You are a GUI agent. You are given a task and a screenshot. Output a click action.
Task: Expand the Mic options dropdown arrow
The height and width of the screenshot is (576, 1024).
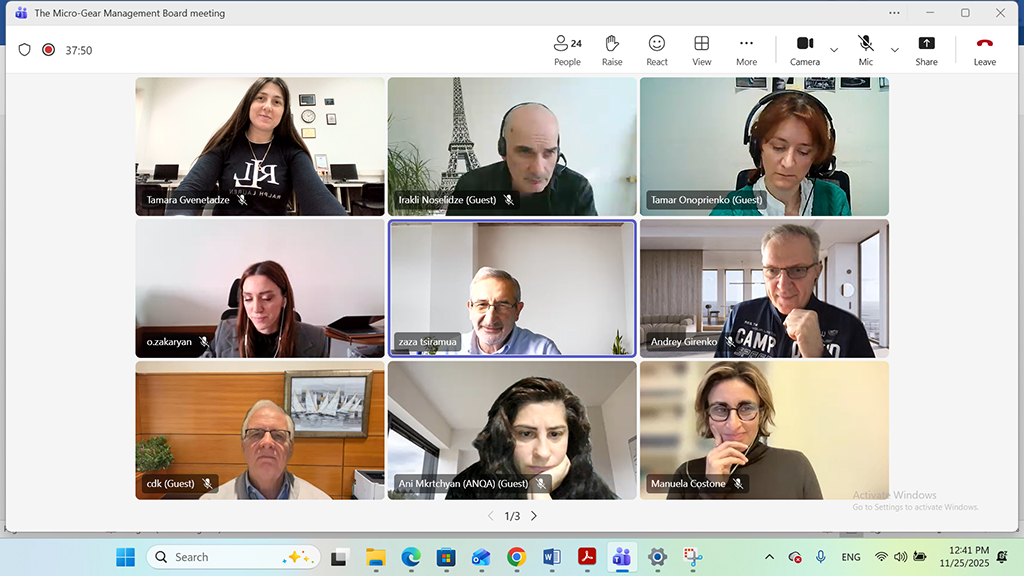[894, 50]
